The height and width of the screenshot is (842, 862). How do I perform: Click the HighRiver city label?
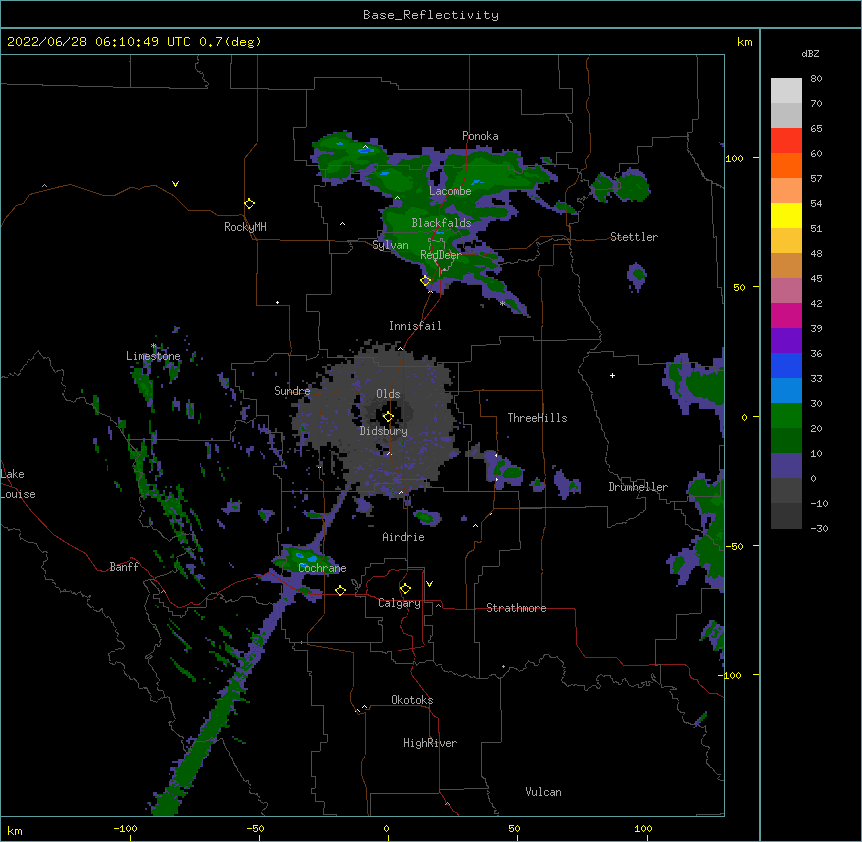coord(430,743)
